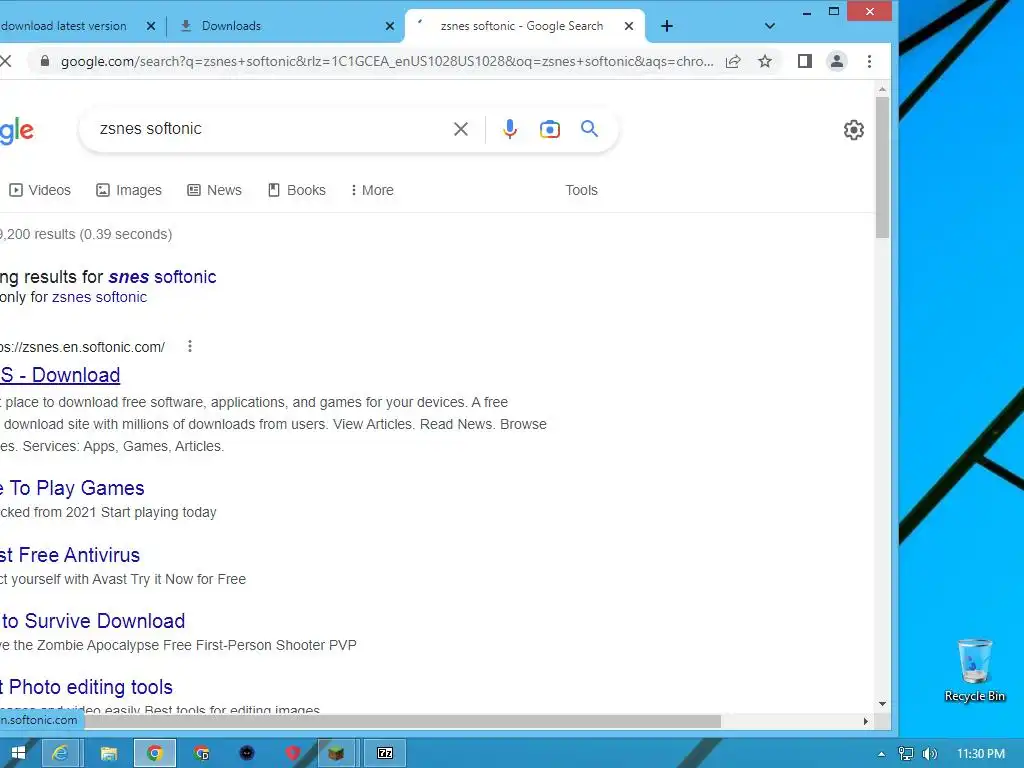
Task: Click the address bar URL
Action: click(x=387, y=61)
